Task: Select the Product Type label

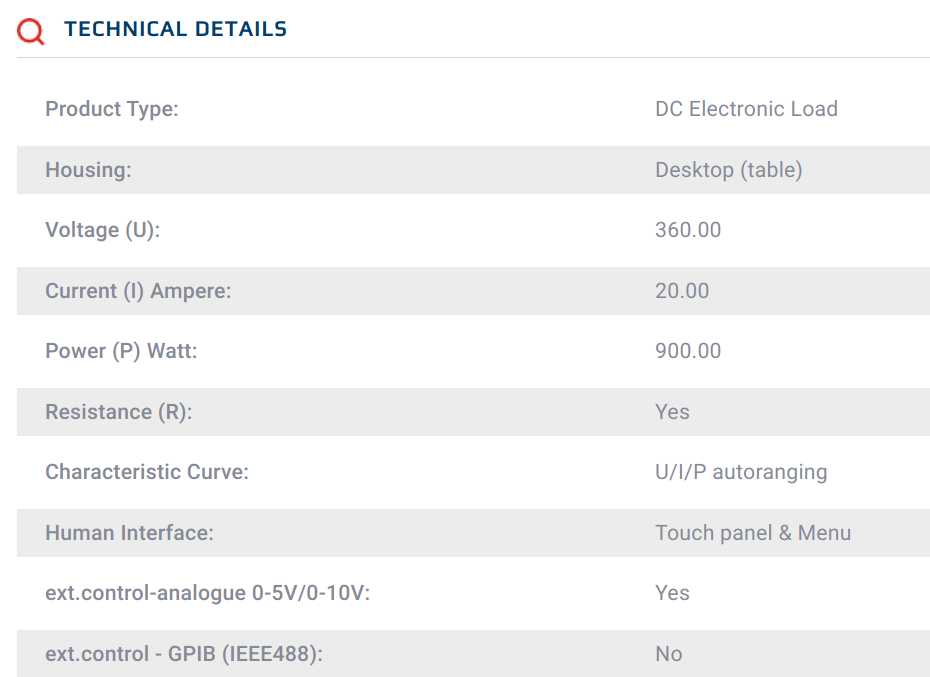Action: pos(112,109)
